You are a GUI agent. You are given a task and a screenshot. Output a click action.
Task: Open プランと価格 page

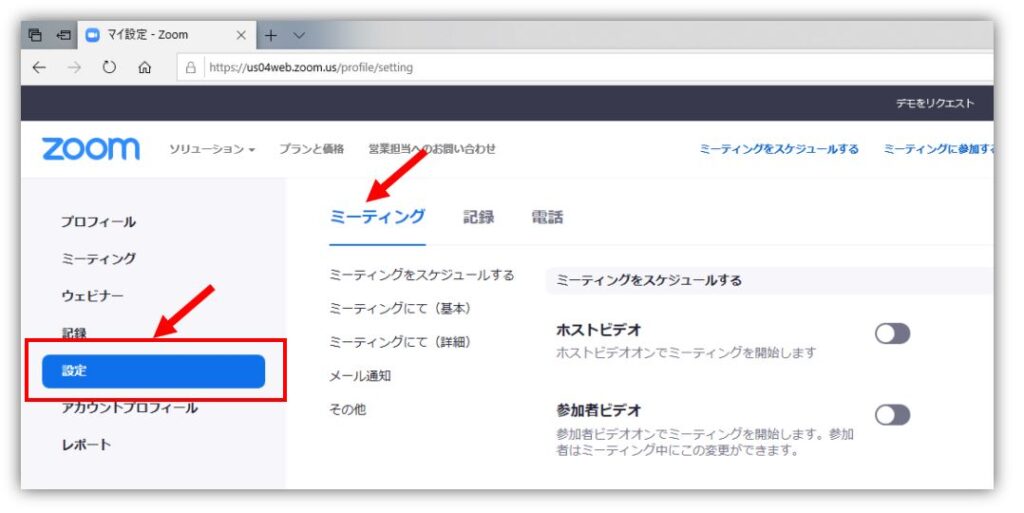(312, 149)
